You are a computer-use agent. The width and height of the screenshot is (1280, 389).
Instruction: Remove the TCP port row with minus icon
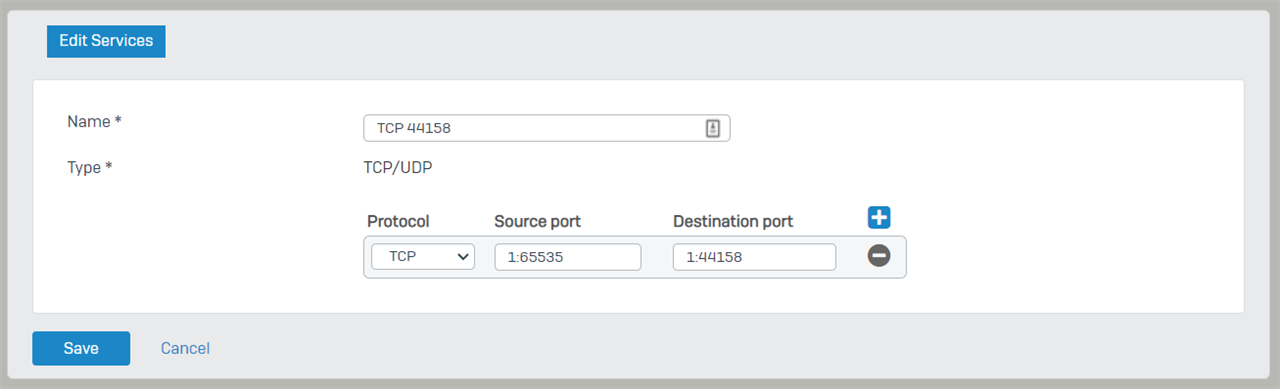coord(879,256)
